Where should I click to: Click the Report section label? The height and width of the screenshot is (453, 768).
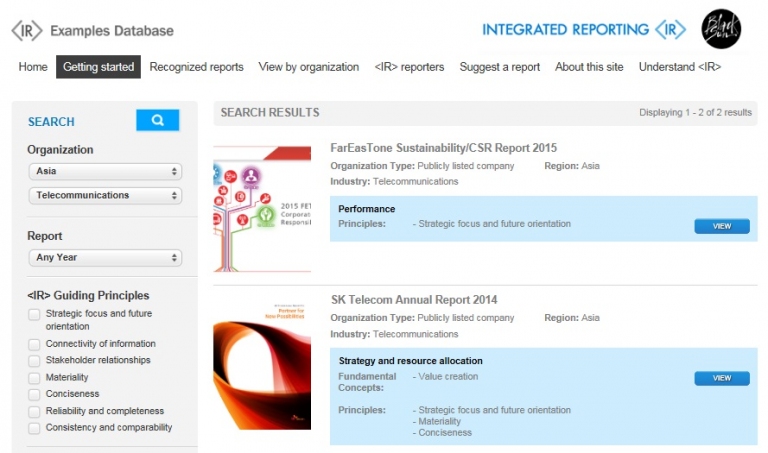pos(45,236)
